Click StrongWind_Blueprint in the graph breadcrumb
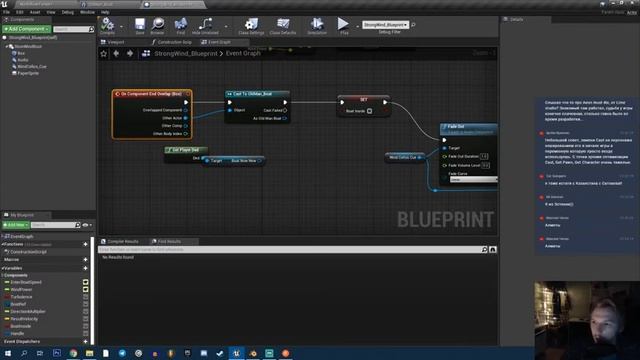The image size is (640, 360). [186, 53]
